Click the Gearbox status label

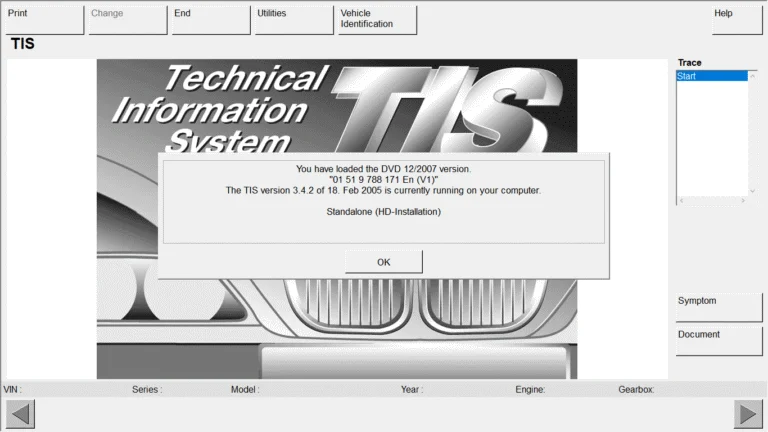[636, 389]
